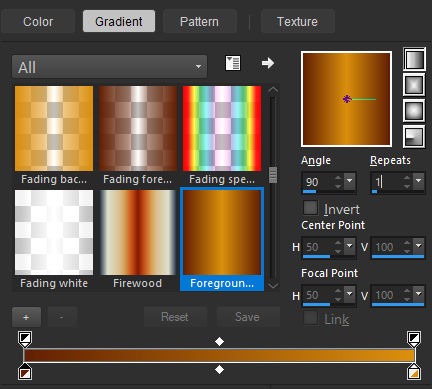432x389 pixels.
Task: Select the Linear gradient style icon
Action: tap(414, 59)
